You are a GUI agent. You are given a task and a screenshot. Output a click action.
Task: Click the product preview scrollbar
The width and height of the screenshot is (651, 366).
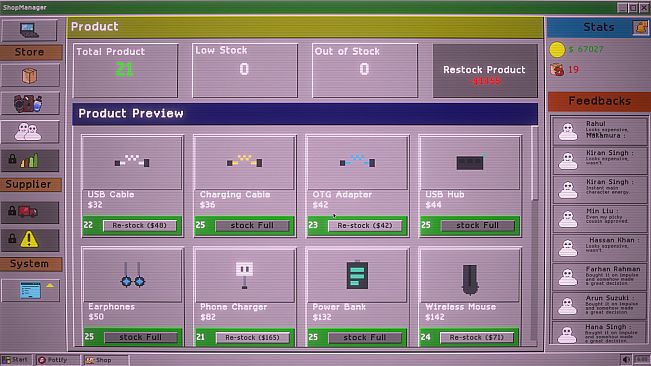click(535, 163)
